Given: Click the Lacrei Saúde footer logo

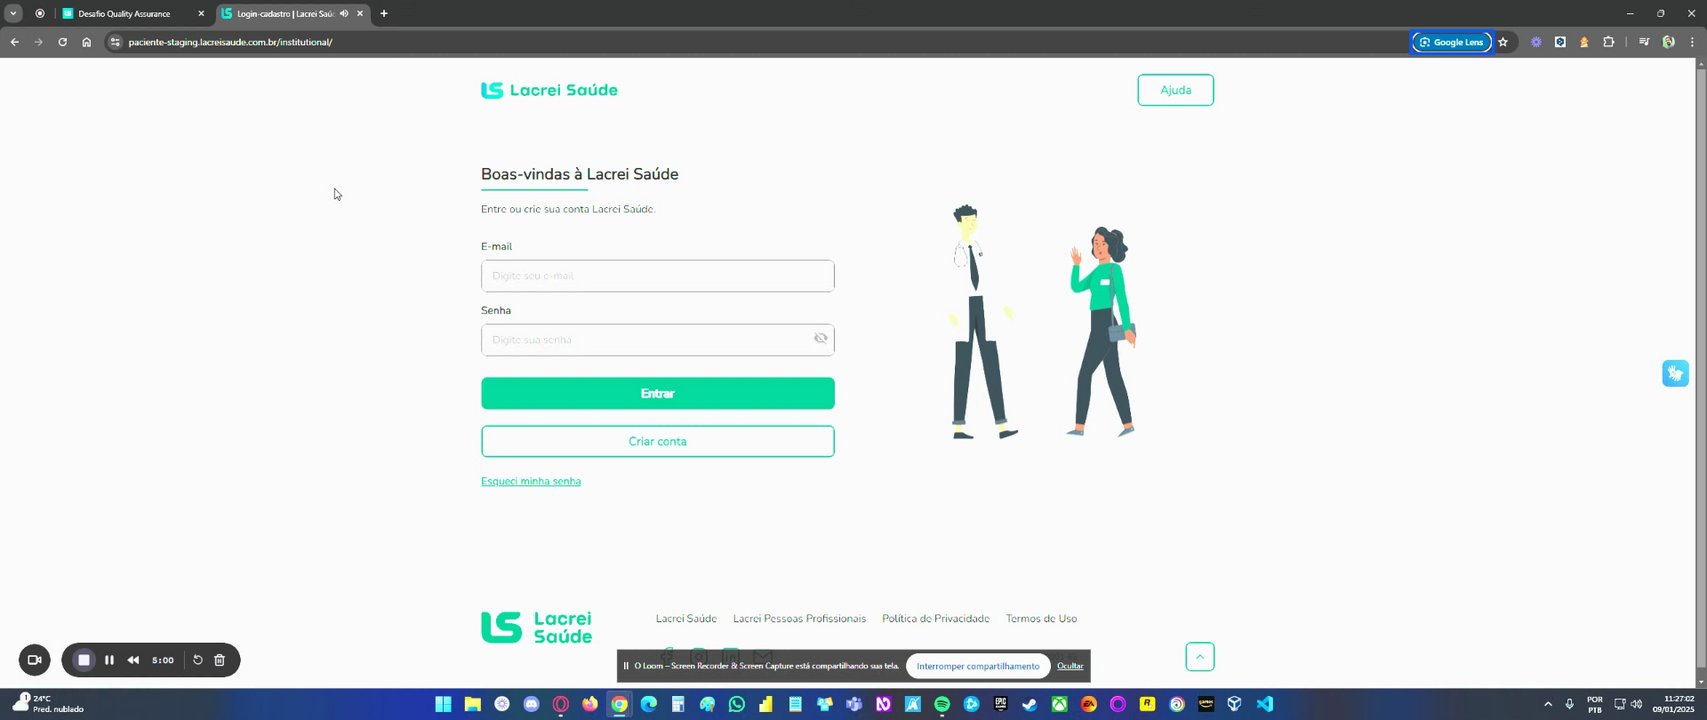Looking at the screenshot, I should coord(536,627).
